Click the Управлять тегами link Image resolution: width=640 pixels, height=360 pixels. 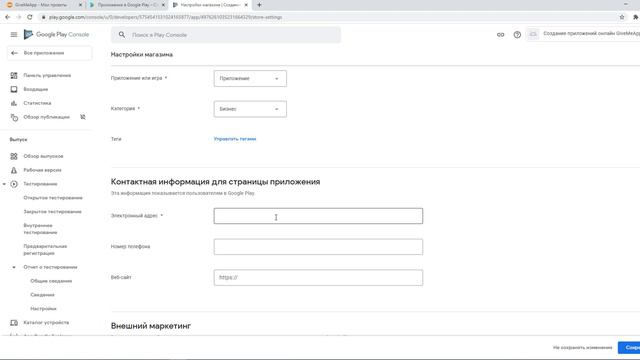click(235, 139)
